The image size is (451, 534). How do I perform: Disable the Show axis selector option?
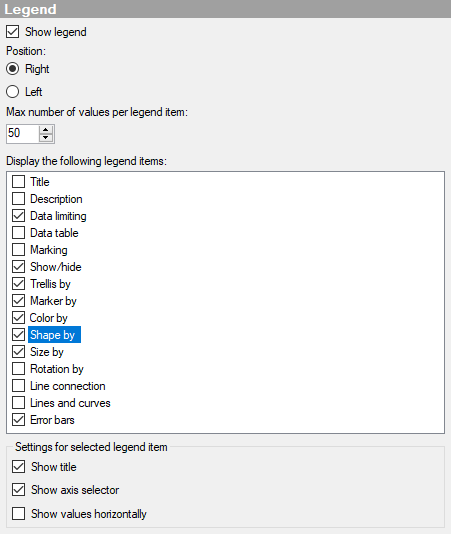click(18, 490)
